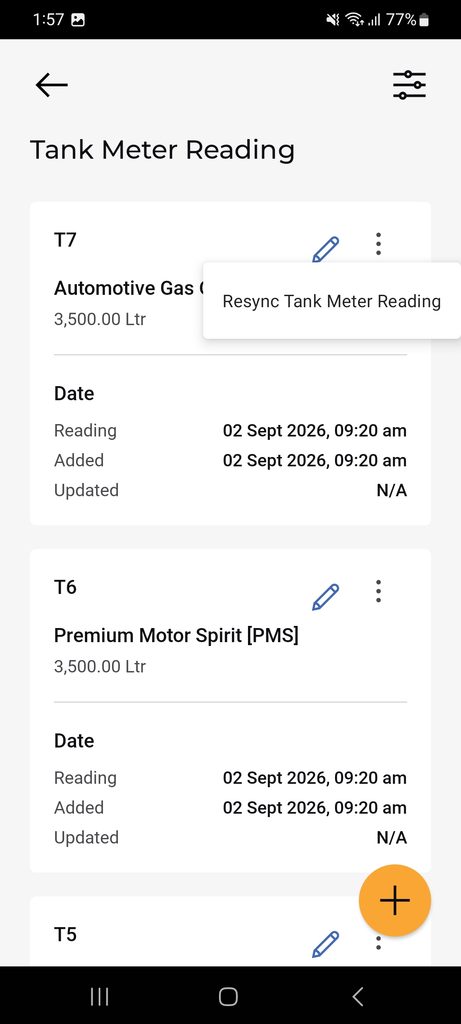461x1024 pixels.
Task: Open the filter sliders icon
Action: 409,85
